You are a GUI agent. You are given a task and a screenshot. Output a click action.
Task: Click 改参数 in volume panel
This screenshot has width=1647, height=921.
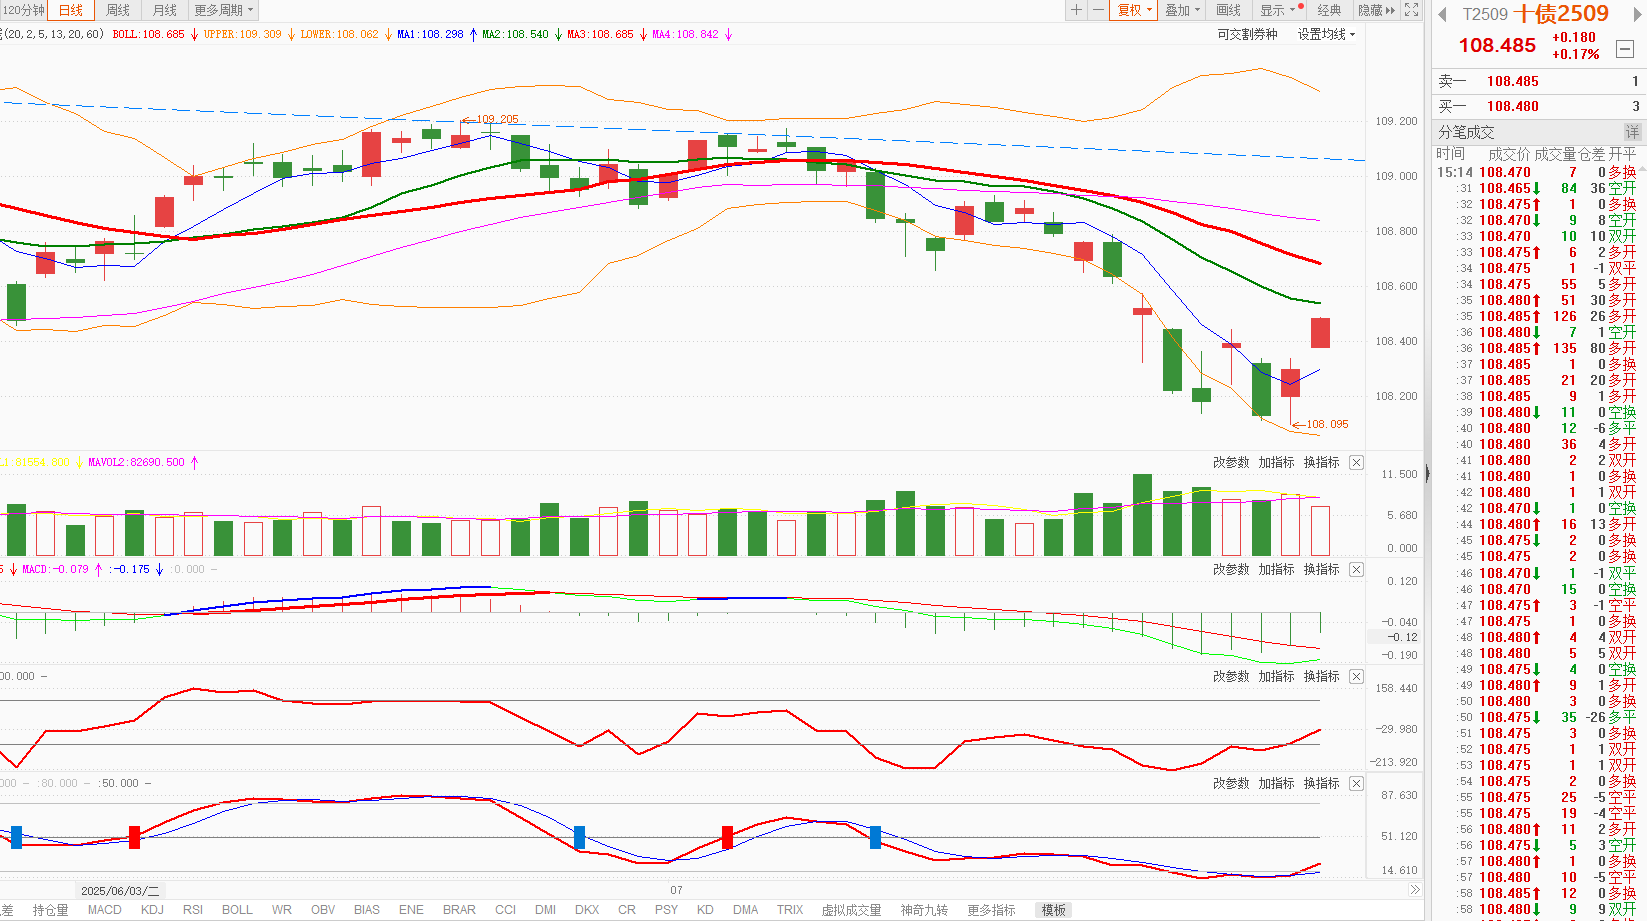(x=1231, y=462)
